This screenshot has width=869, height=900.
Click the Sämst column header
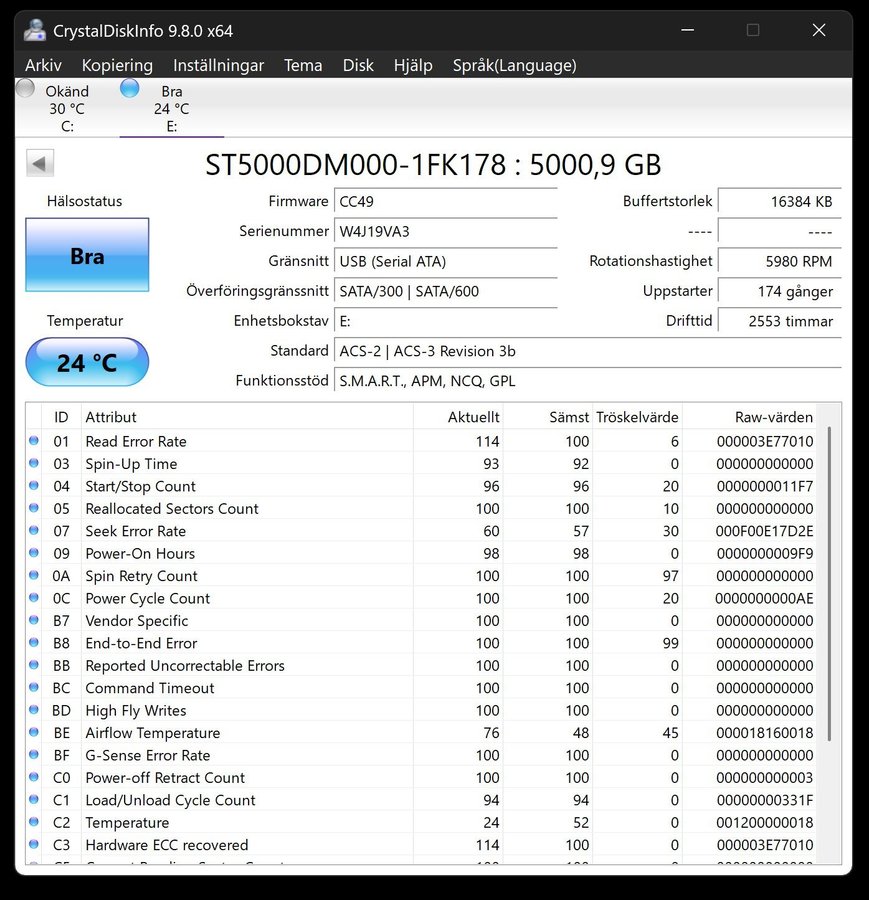tap(548, 417)
